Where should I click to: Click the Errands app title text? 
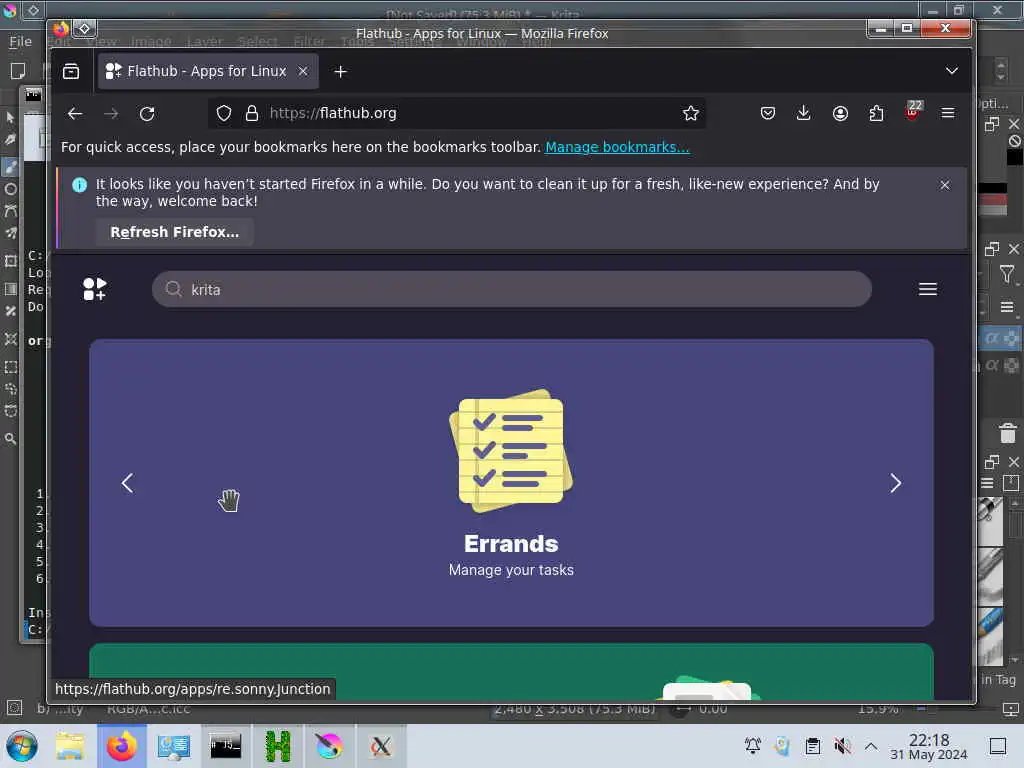click(x=511, y=543)
